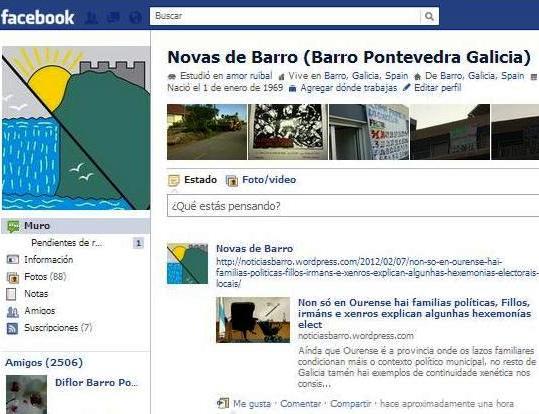Click the search magnifier button
The height and width of the screenshot is (414, 539).
(x=429, y=16)
